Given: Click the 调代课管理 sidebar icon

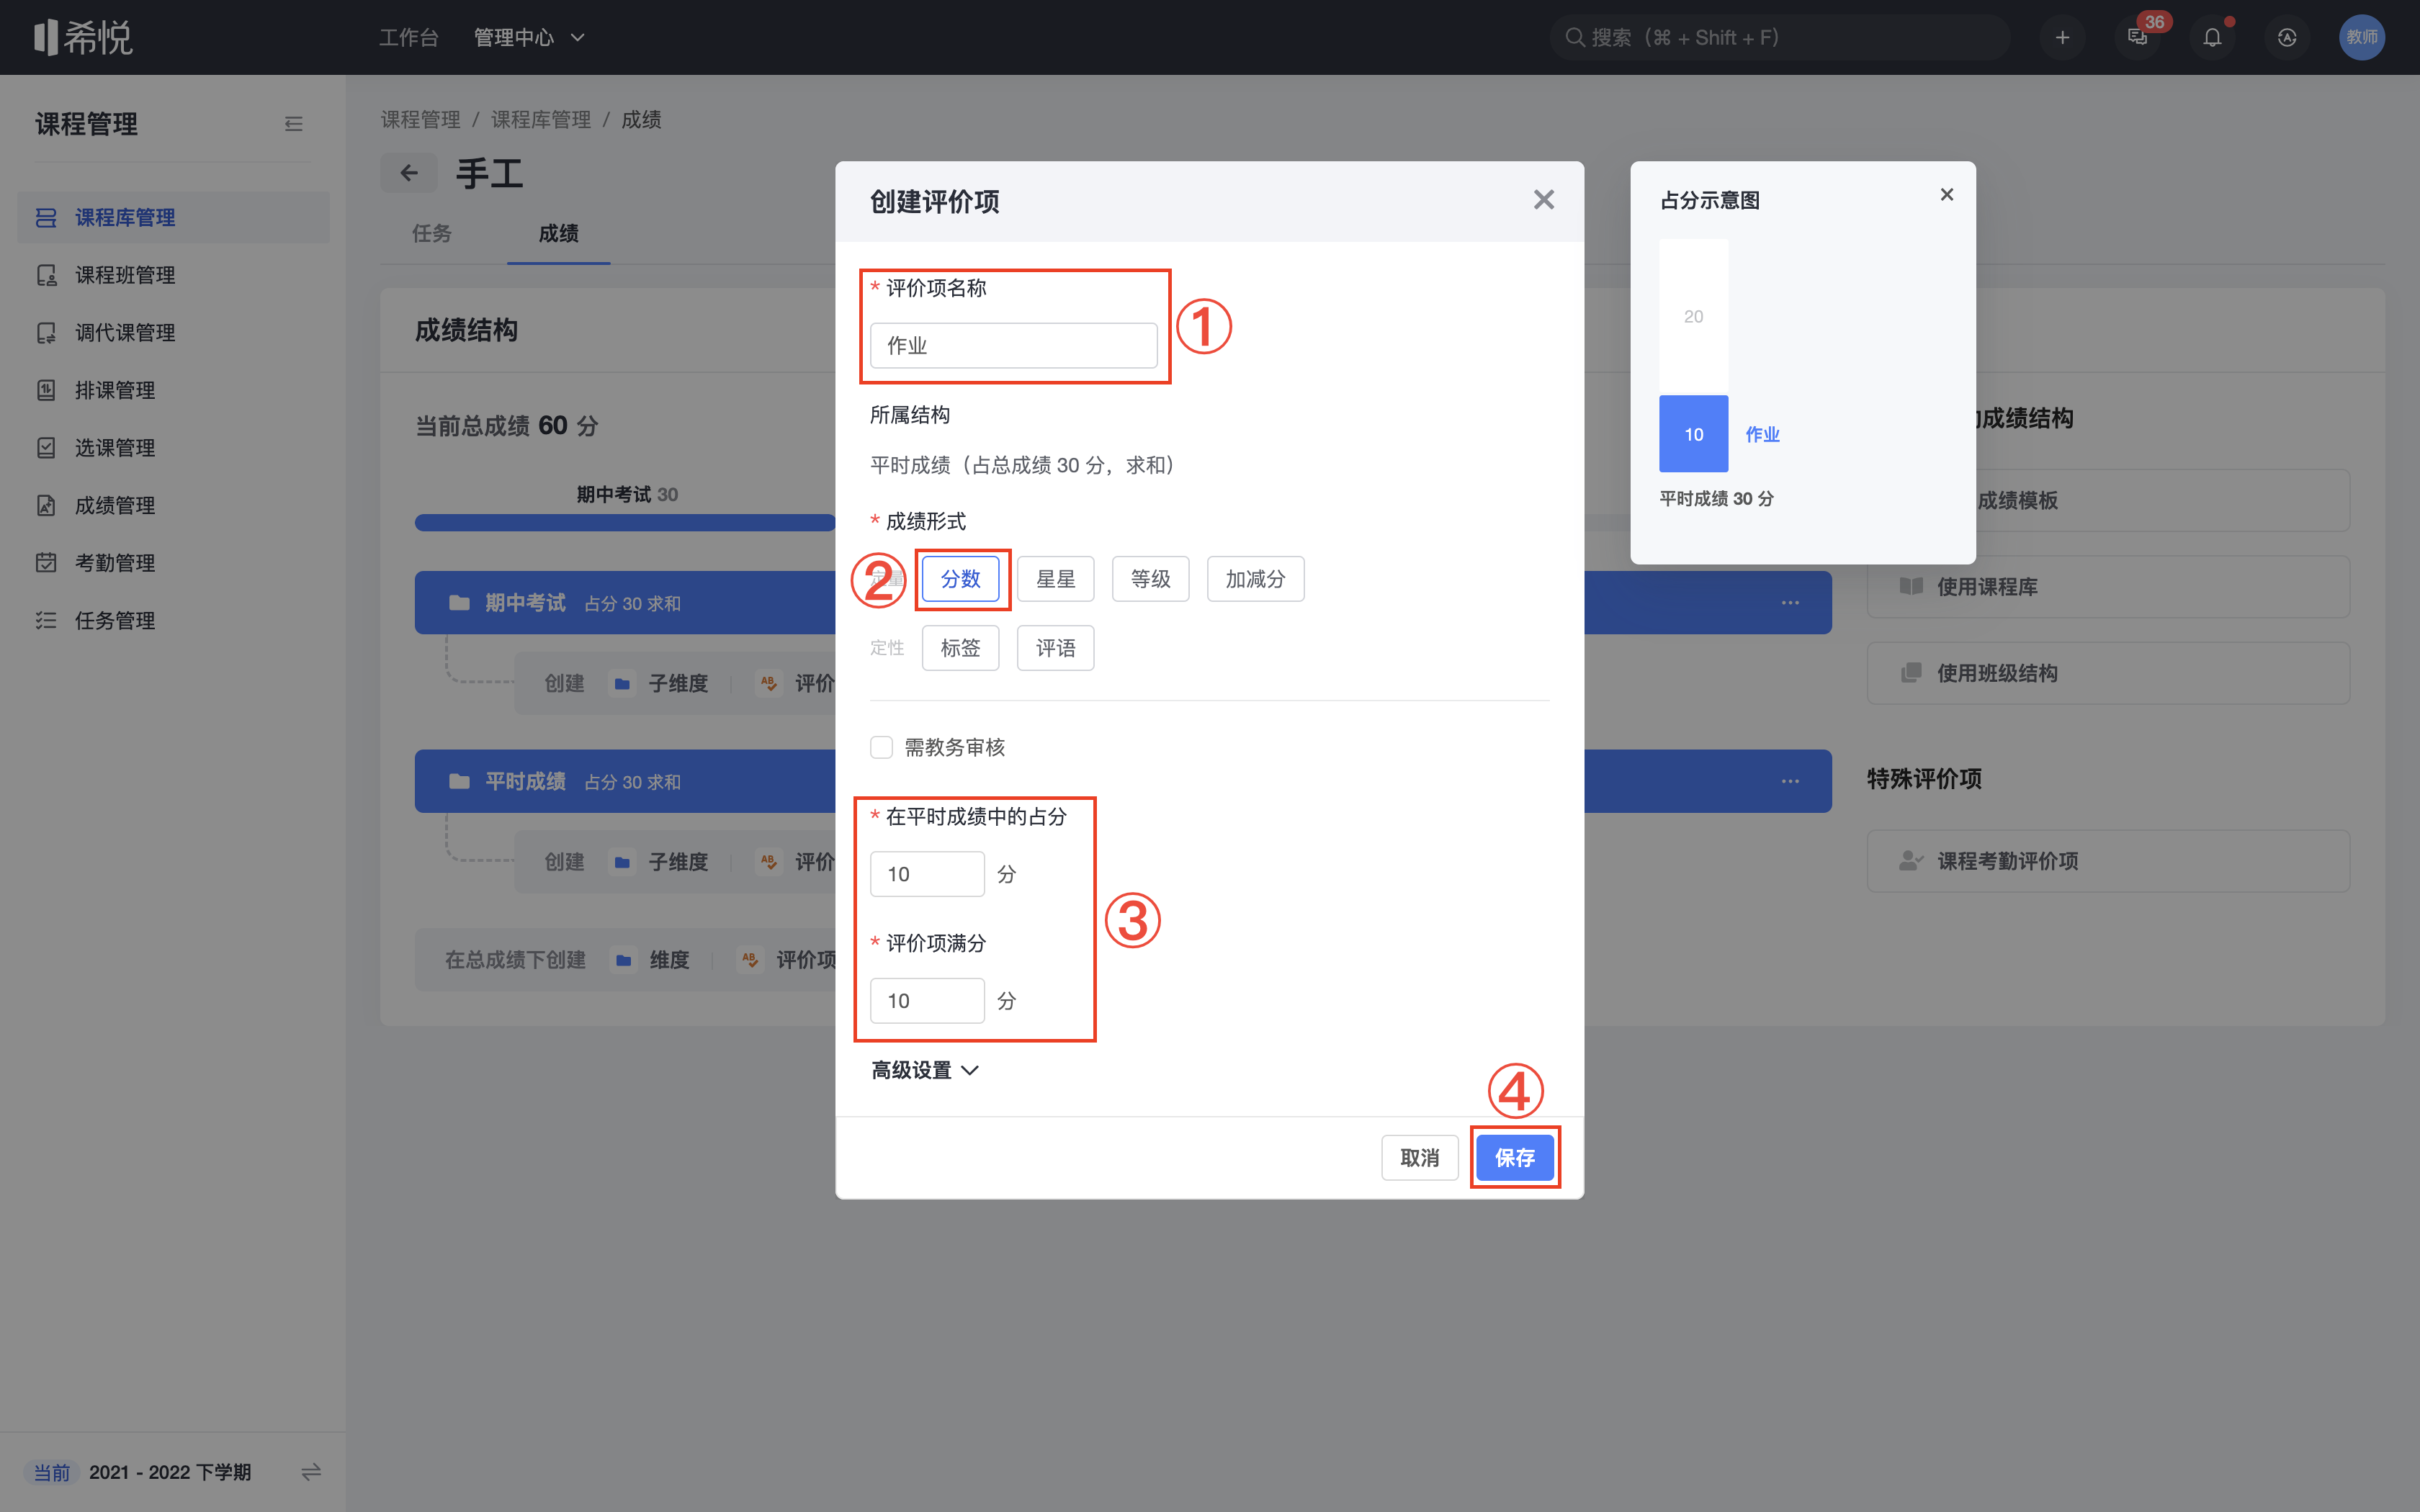Looking at the screenshot, I should point(46,332).
